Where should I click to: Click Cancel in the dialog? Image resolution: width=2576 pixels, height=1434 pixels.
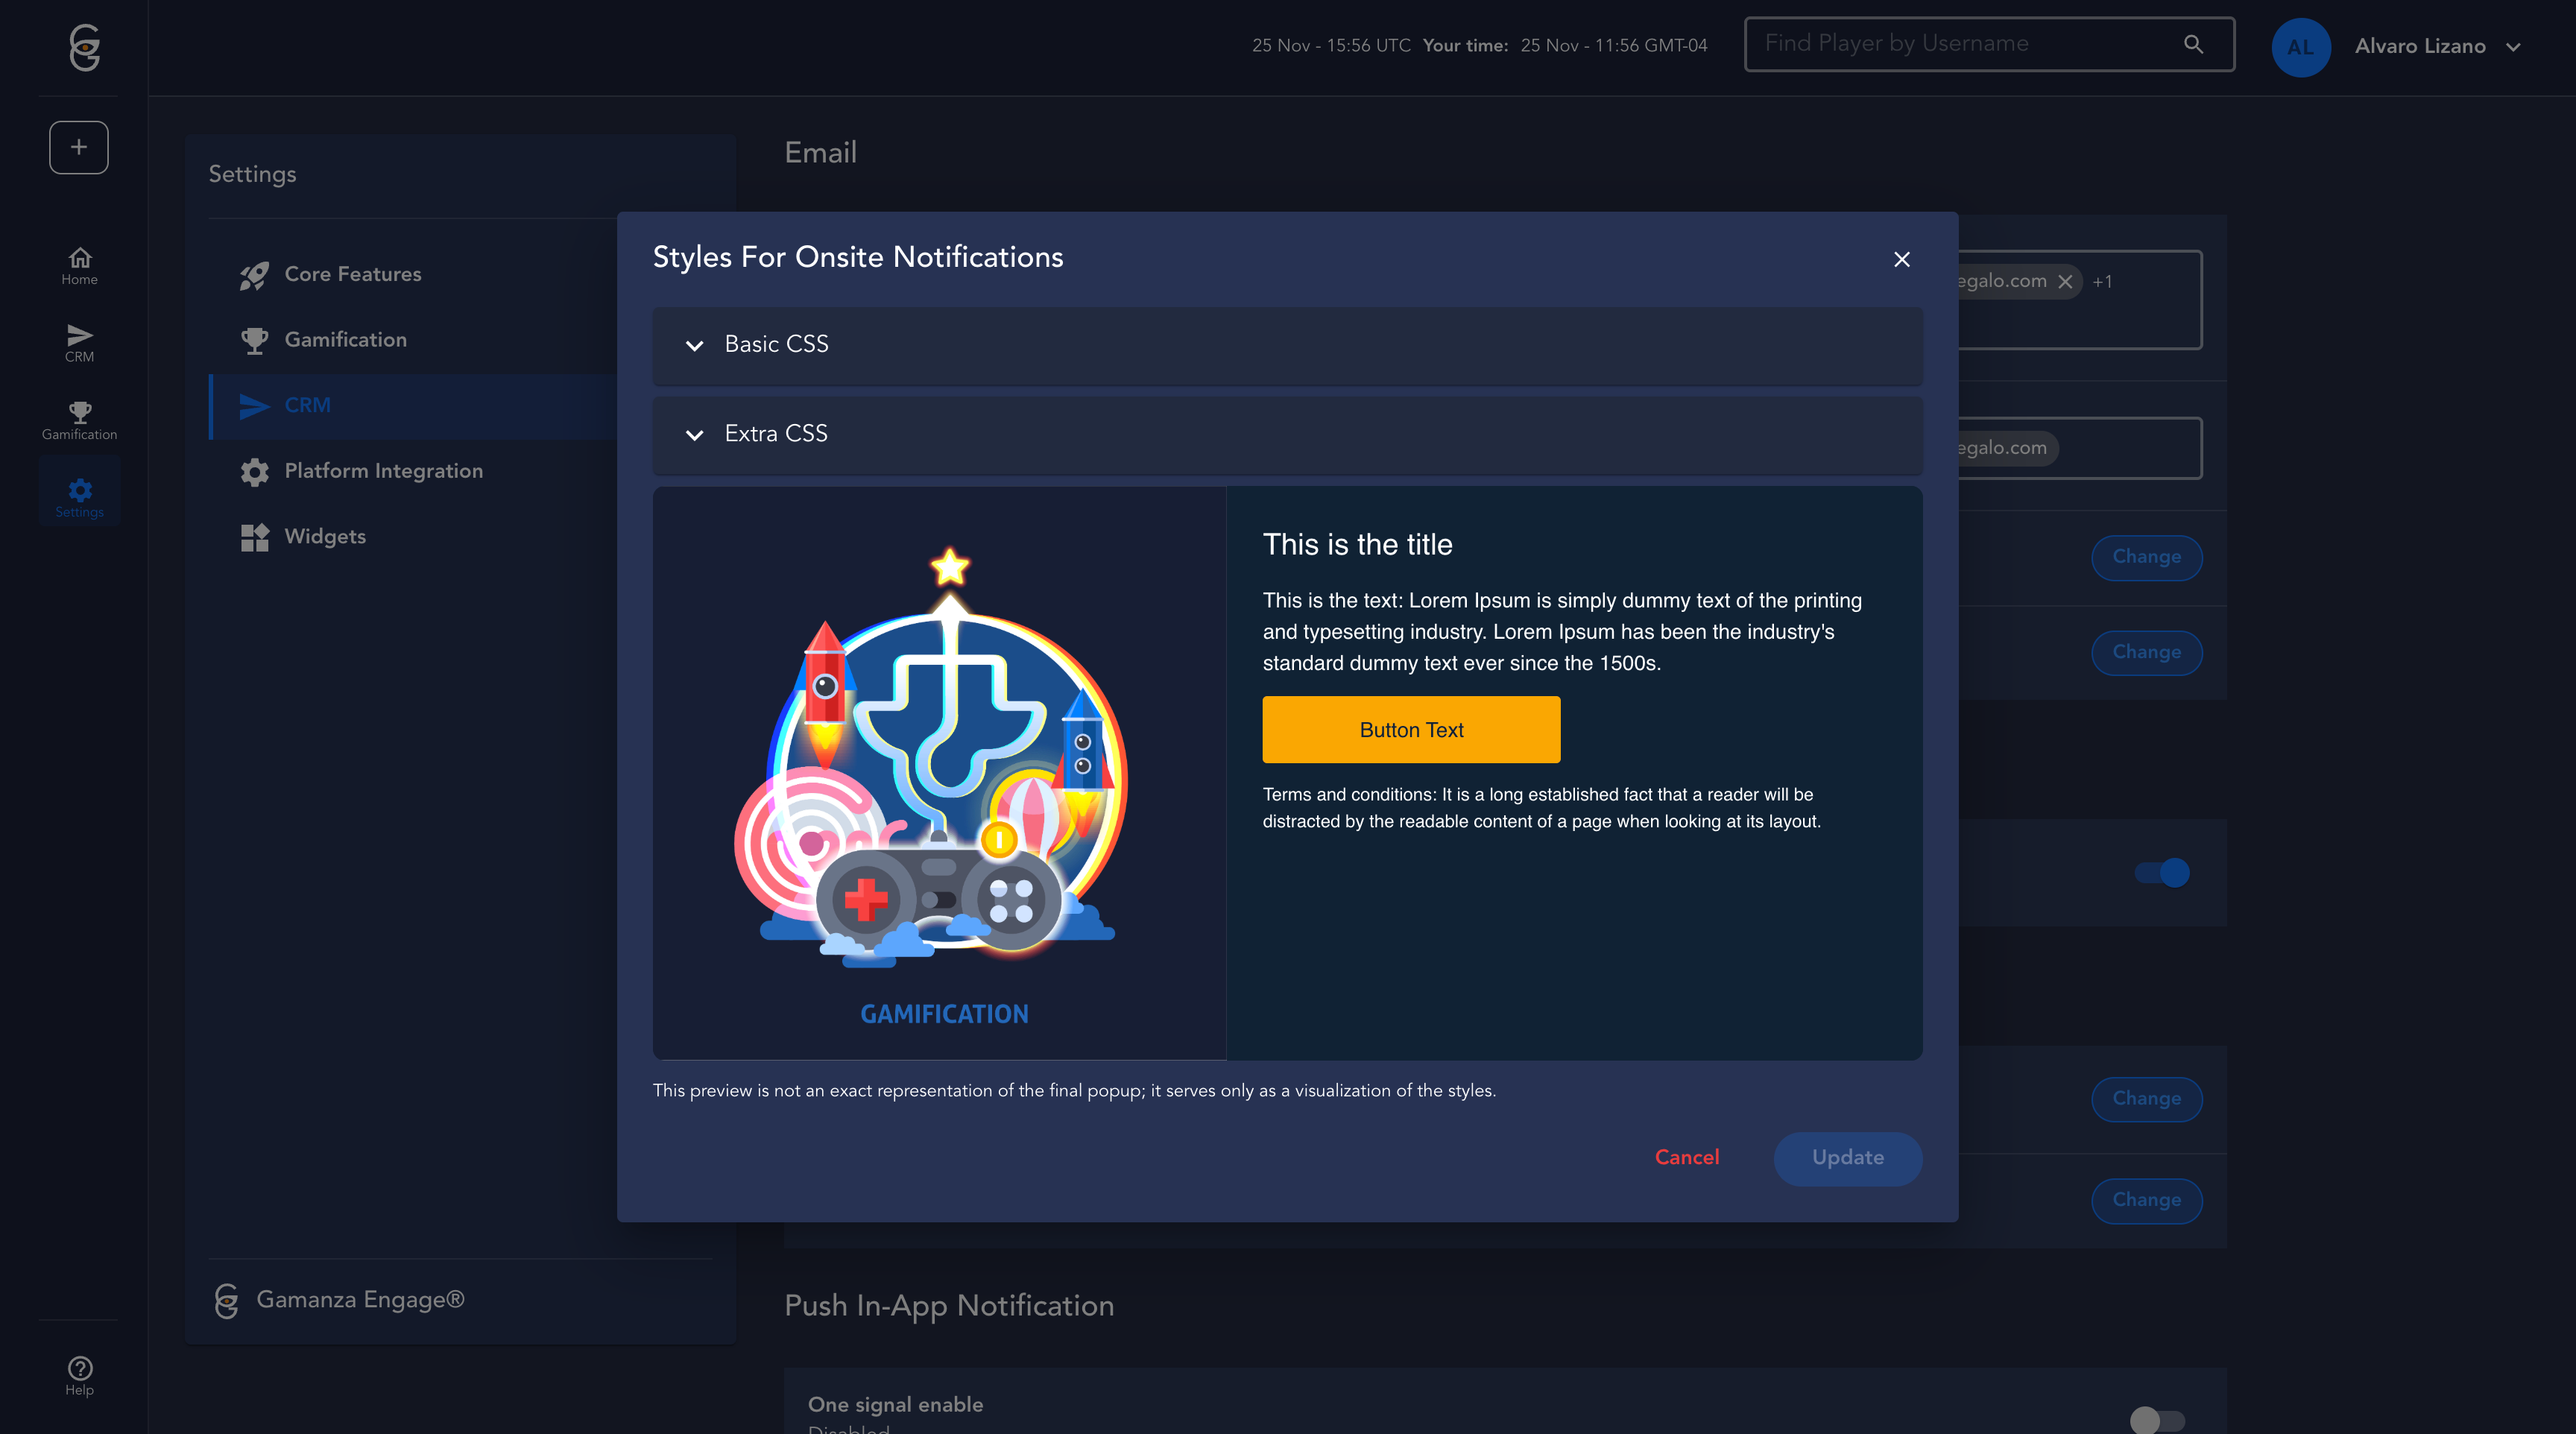click(x=1686, y=1158)
